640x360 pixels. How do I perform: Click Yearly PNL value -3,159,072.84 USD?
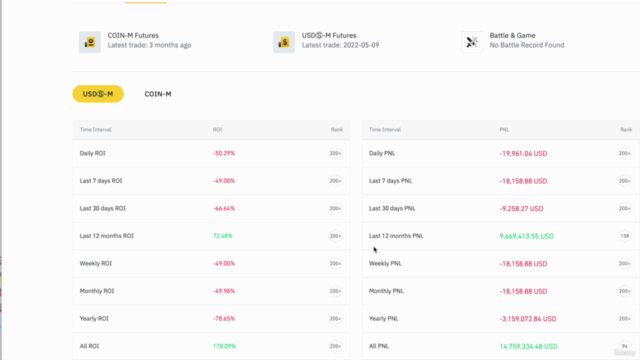click(528, 319)
